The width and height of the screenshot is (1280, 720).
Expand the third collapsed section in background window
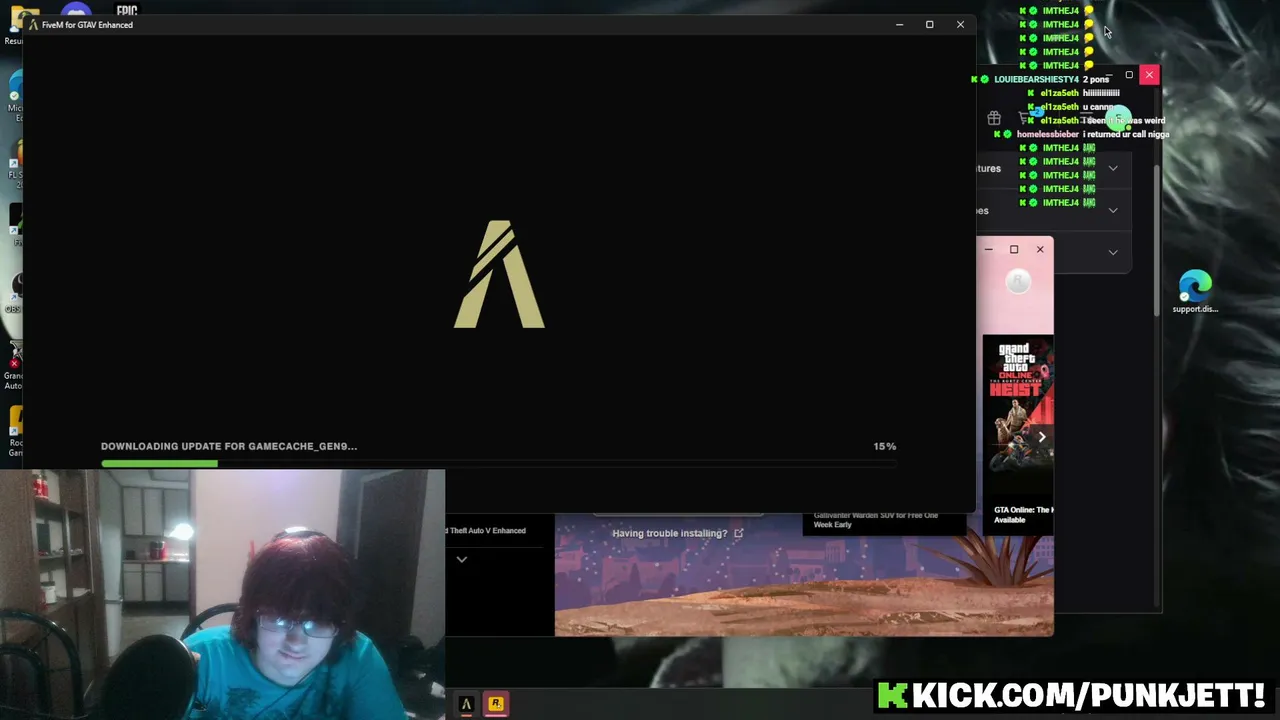point(1113,252)
